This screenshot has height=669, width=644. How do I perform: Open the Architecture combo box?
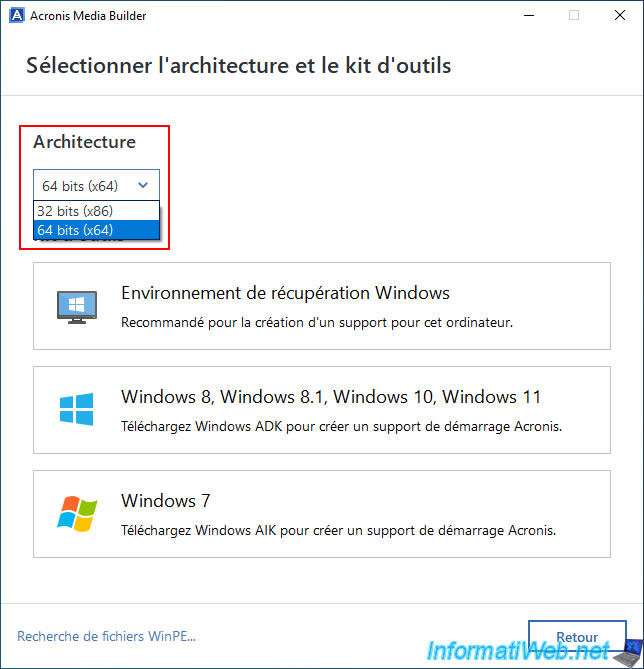95,185
